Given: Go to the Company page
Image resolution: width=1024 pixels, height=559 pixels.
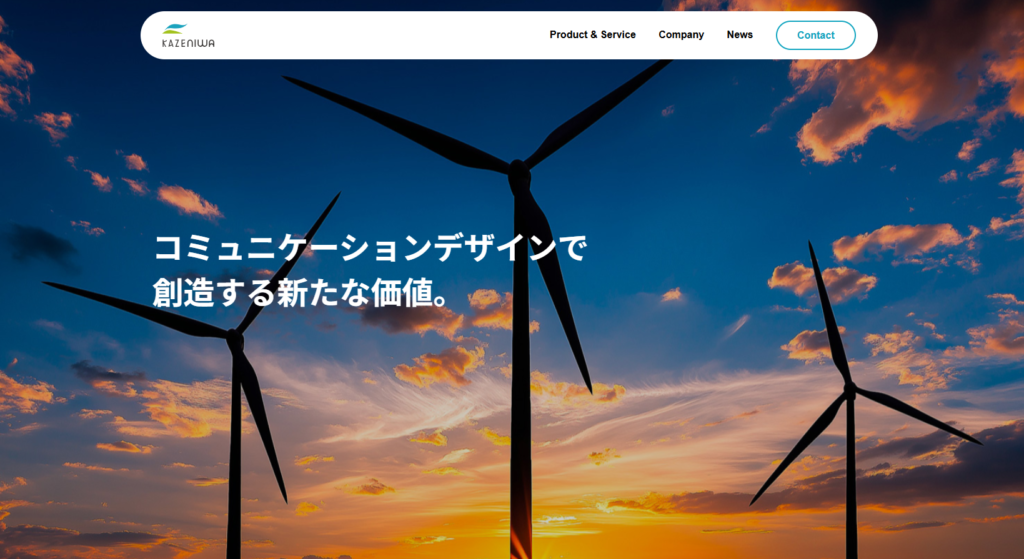Looking at the screenshot, I should [x=681, y=35].
